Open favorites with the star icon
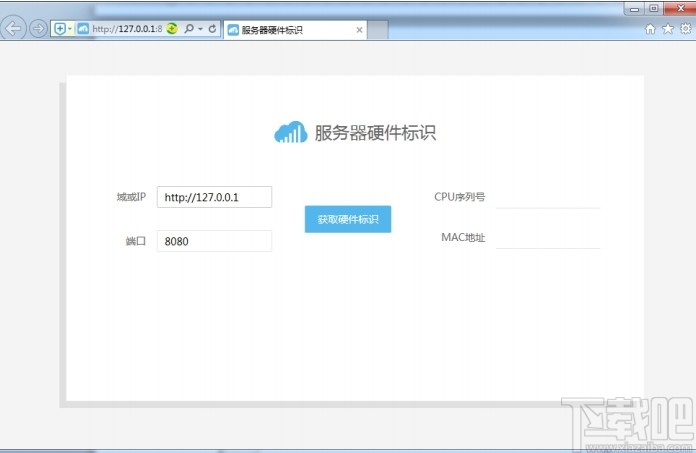This screenshot has height=453, width=696. click(x=668, y=29)
